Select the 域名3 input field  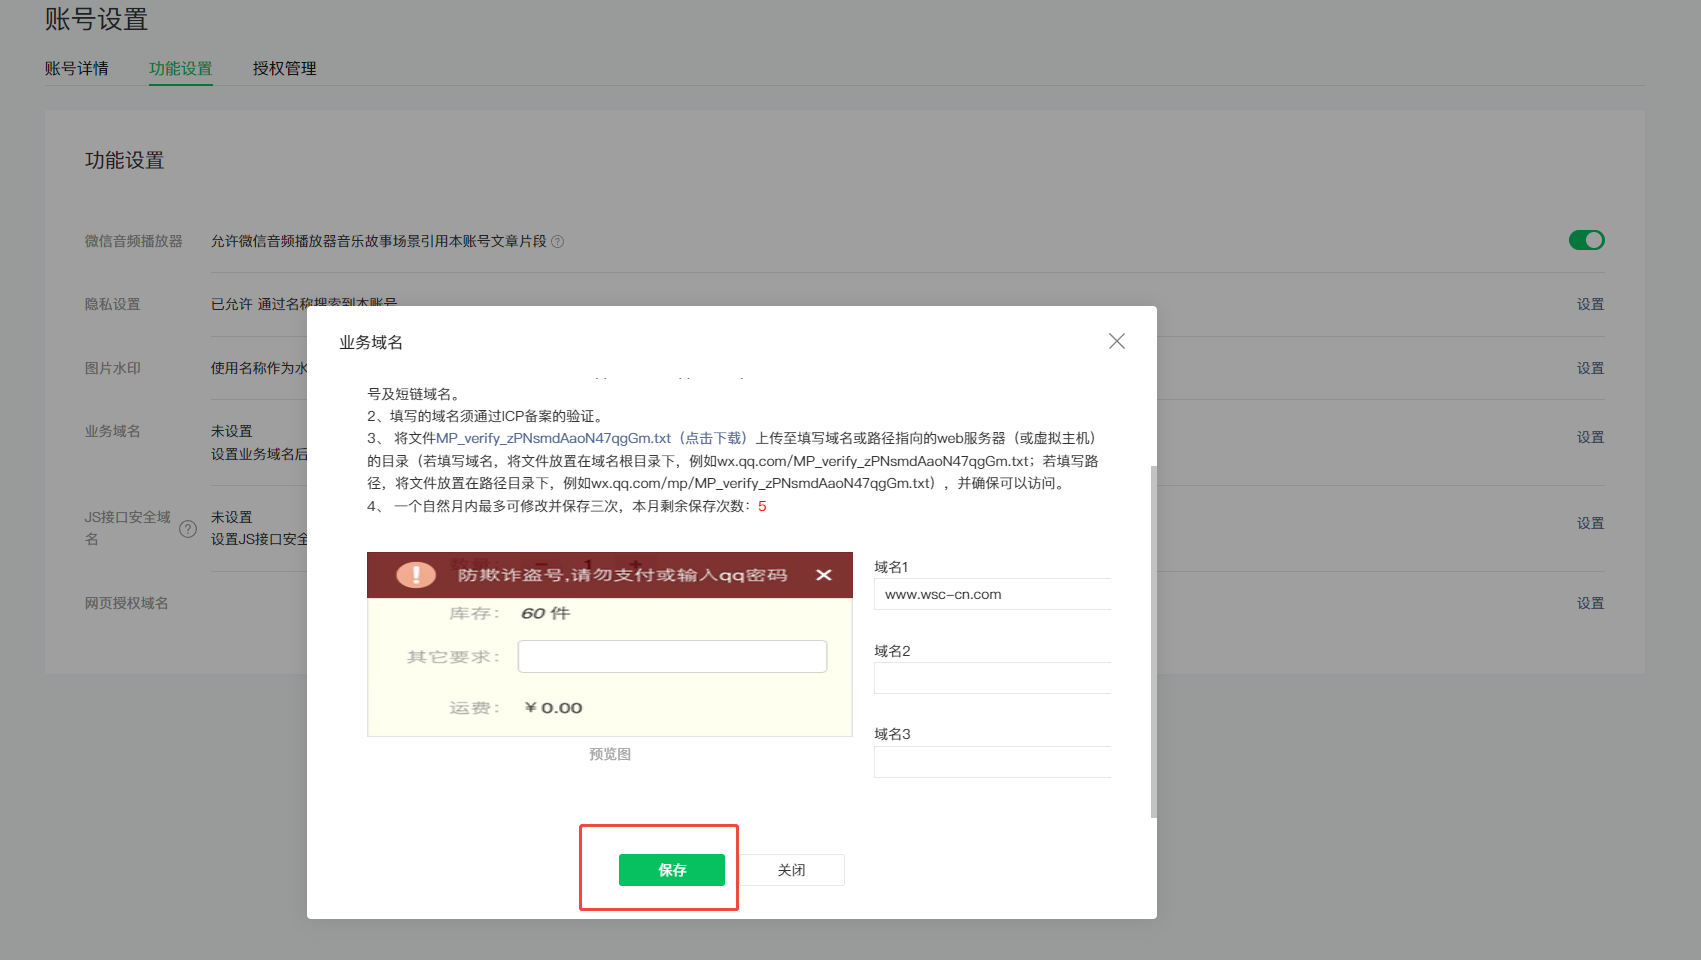(x=991, y=762)
